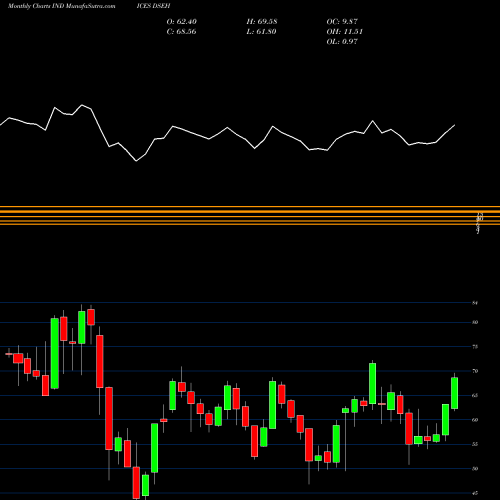Screen dimensions: 500x500
Task: Click the 'Monthly Charts IND MunafaSutra.com' title text
Action: point(62,6)
